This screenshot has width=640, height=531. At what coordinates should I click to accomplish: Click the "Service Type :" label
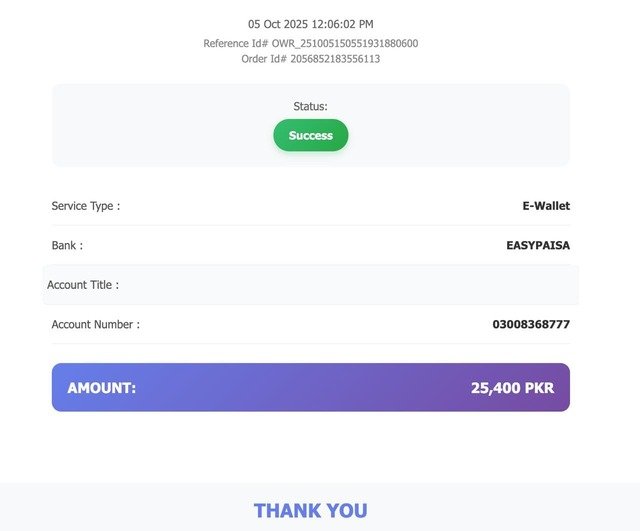coord(86,206)
